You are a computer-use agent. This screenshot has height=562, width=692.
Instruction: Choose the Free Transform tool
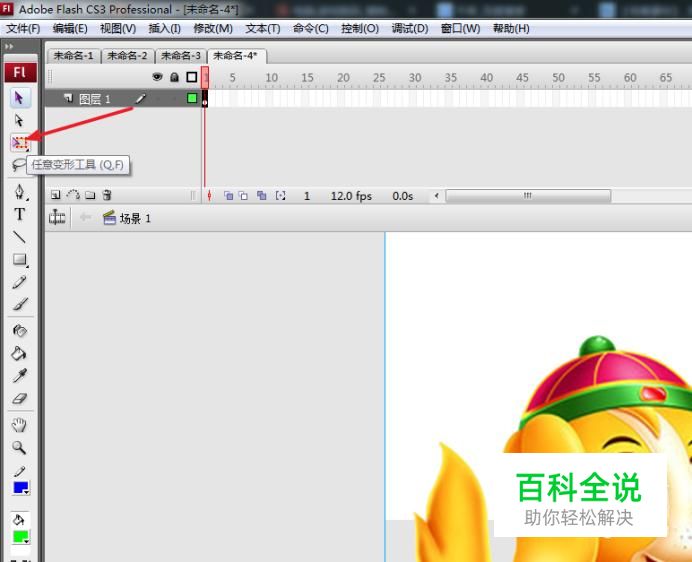(20, 143)
